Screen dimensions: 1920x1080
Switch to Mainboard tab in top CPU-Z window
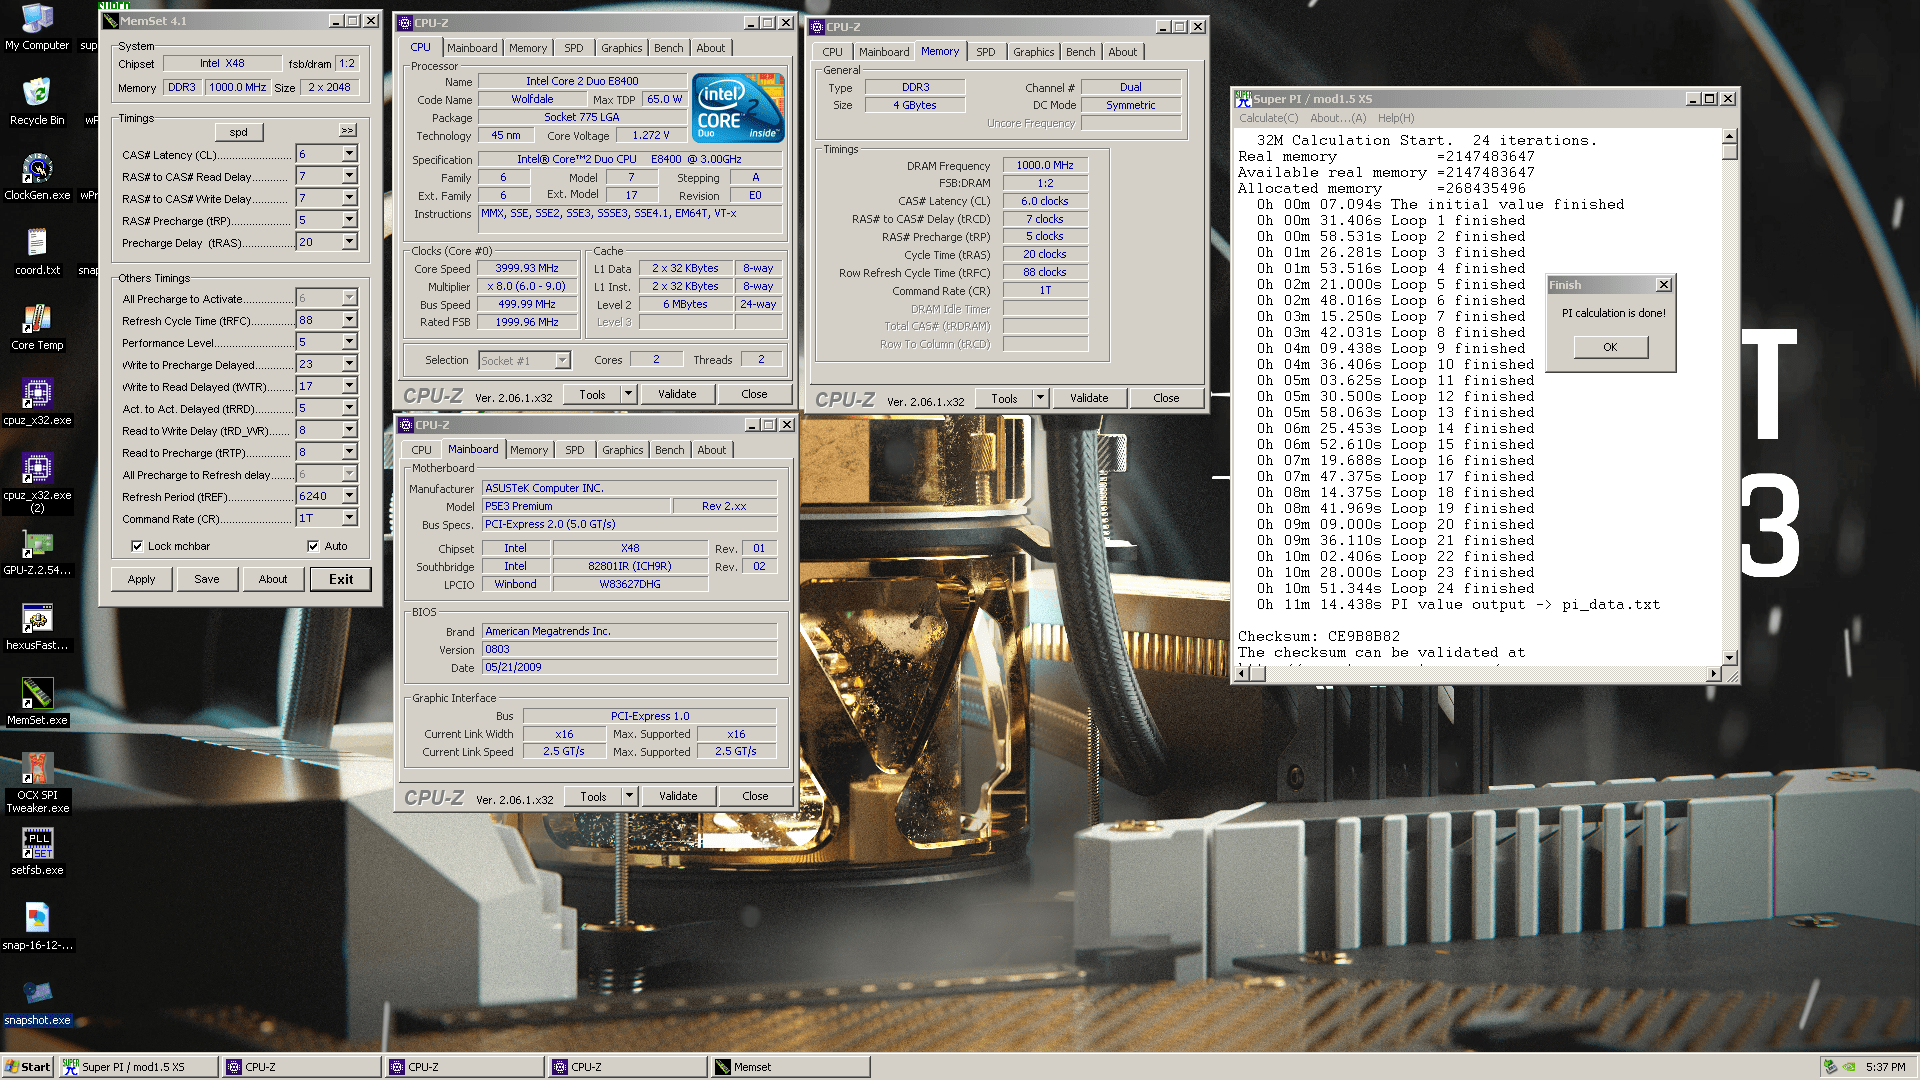point(472,48)
